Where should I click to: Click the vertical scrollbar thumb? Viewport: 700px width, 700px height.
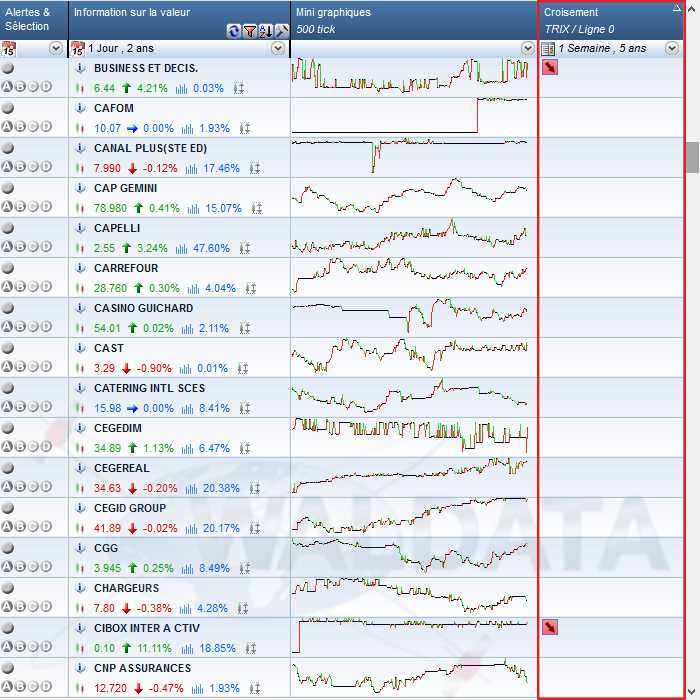click(x=692, y=157)
